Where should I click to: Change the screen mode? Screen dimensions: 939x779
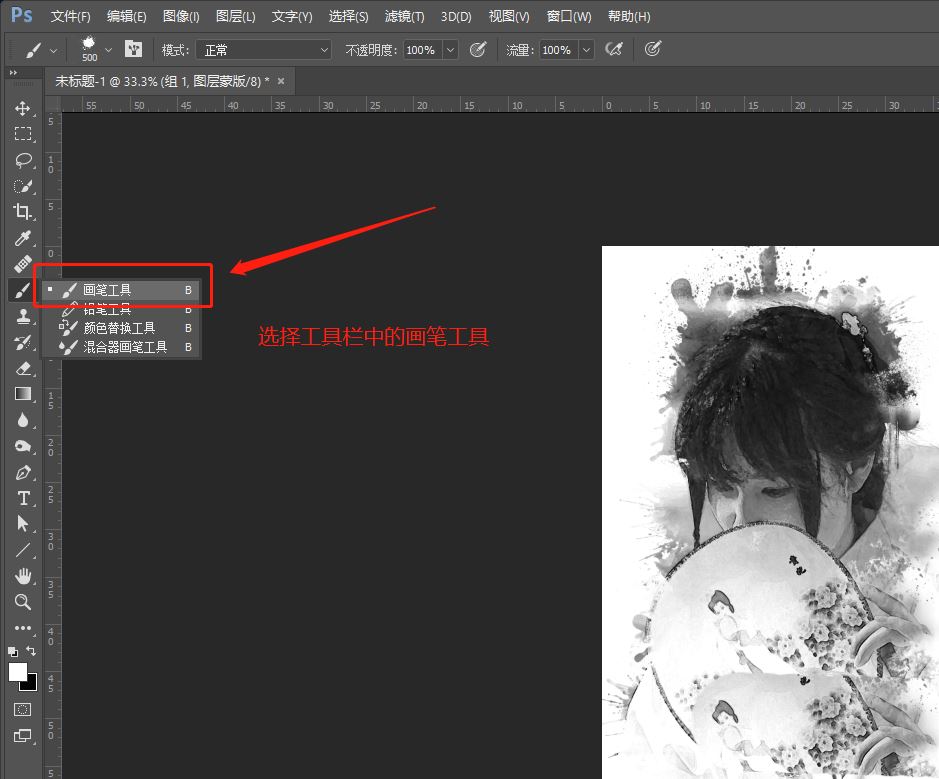point(23,736)
